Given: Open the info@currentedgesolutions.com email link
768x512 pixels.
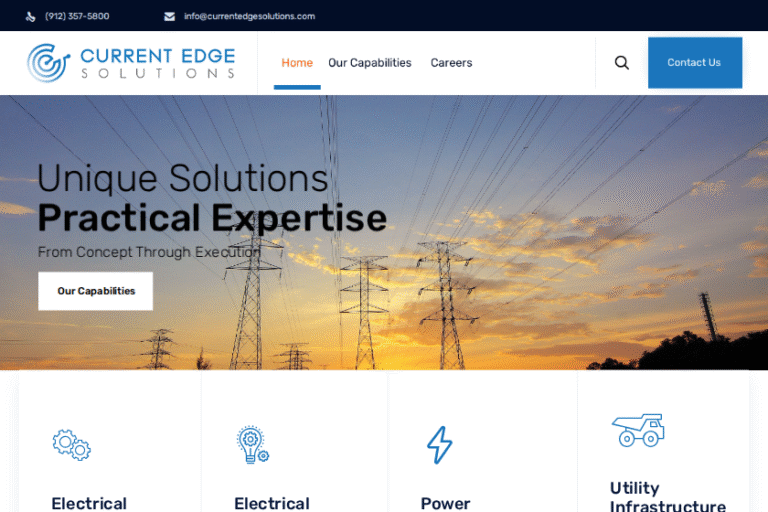Looking at the screenshot, I should [x=249, y=16].
